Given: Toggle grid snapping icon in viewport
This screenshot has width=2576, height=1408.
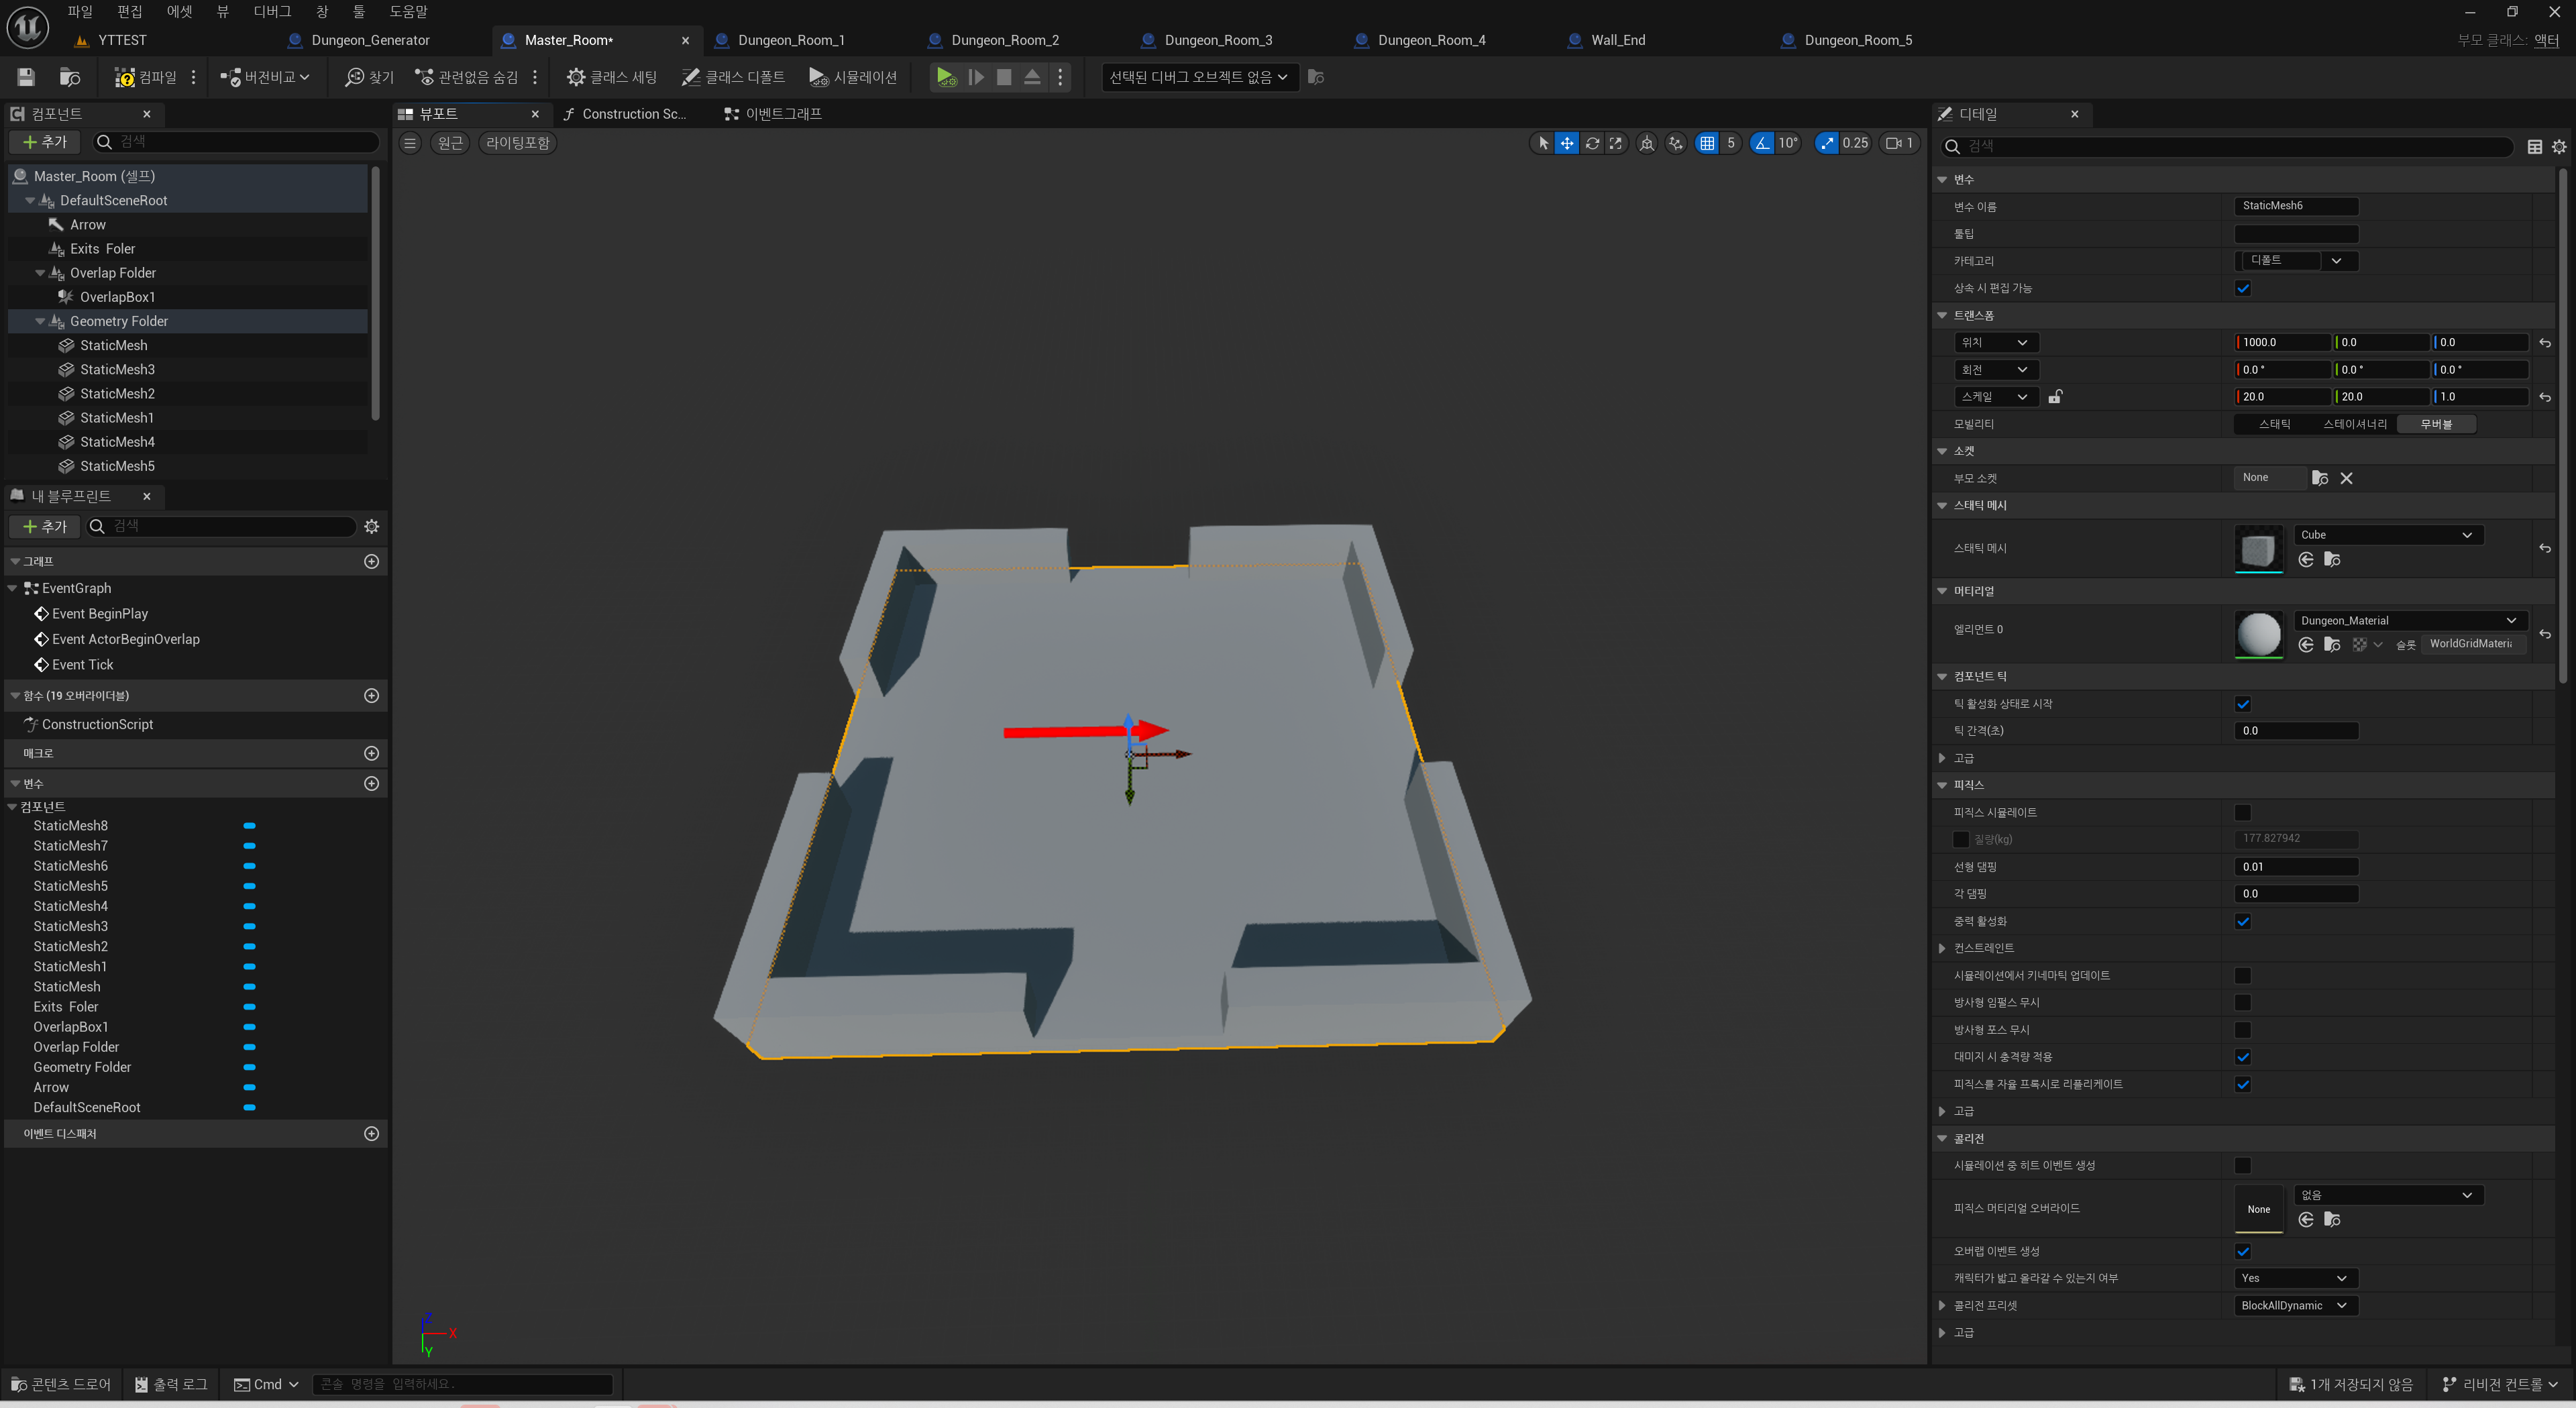Looking at the screenshot, I should tap(1707, 143).
